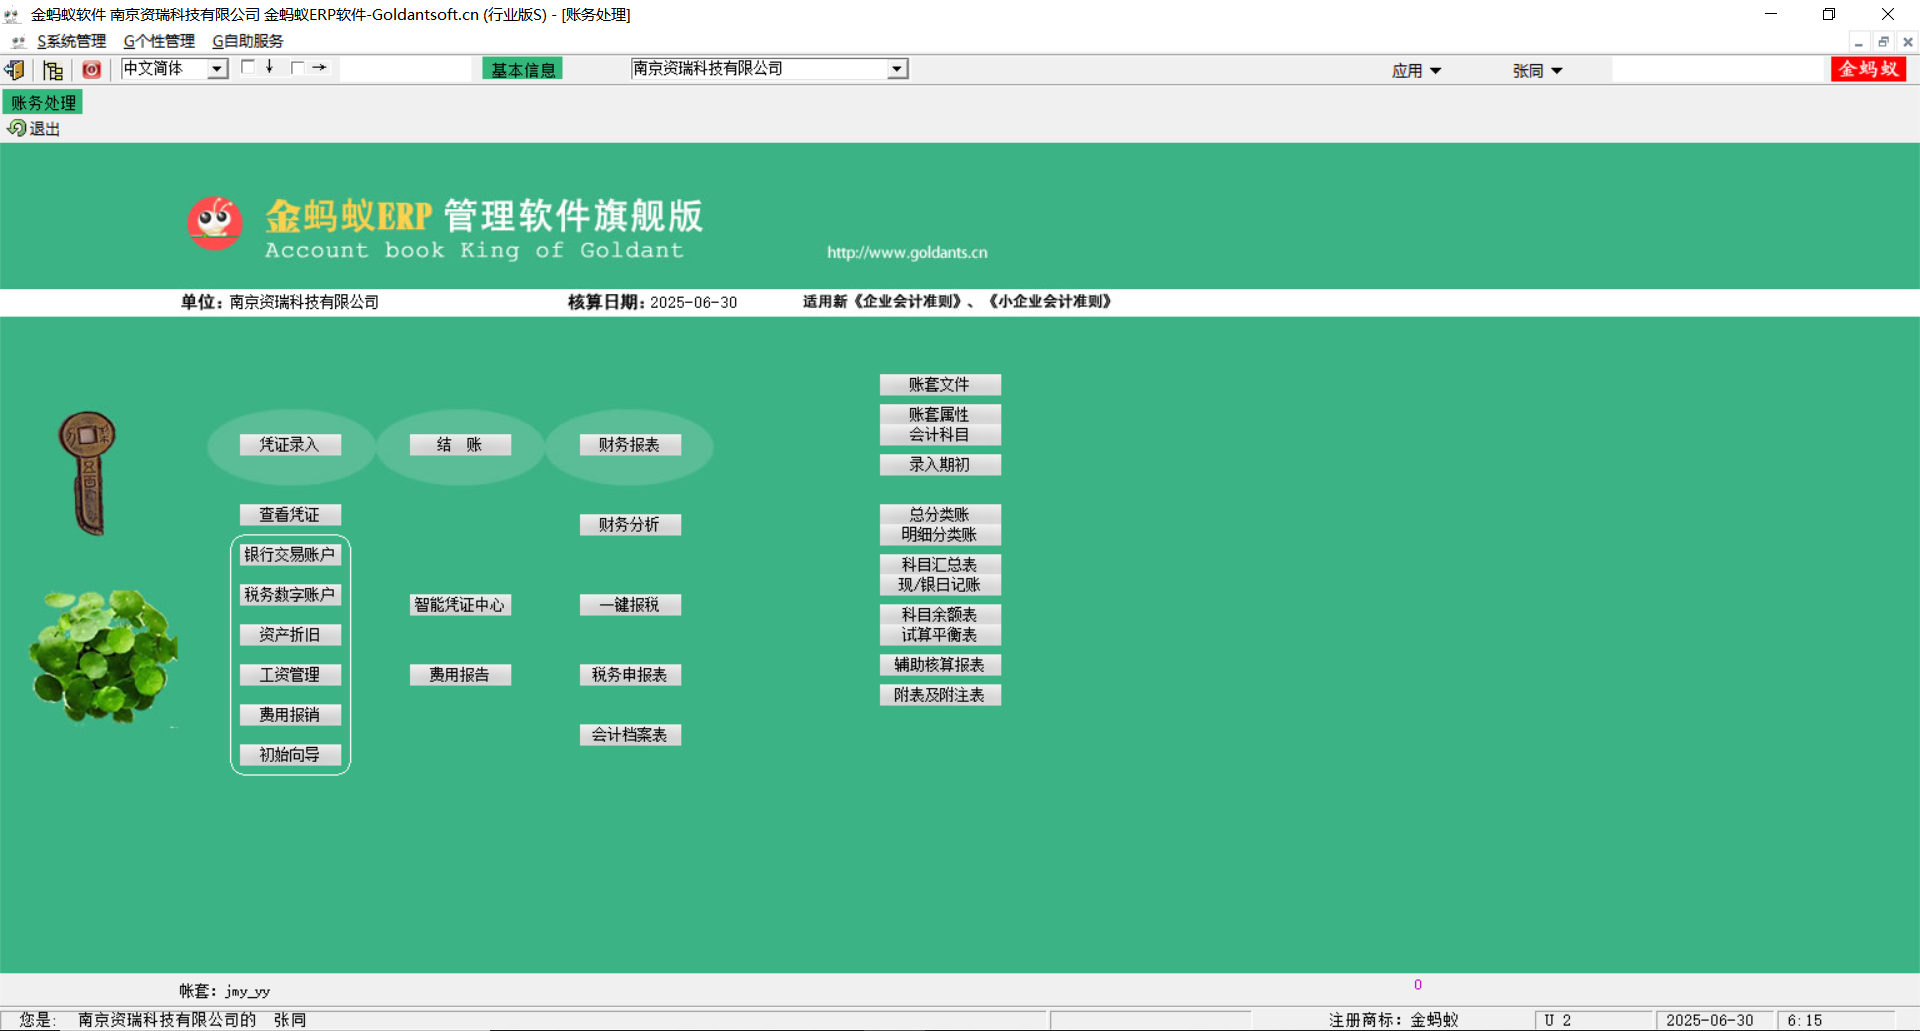Open the tree structure toolbar icon
Image resolution: width=1920 pixels, height=1031 pixels.
[x=53, y=70]
